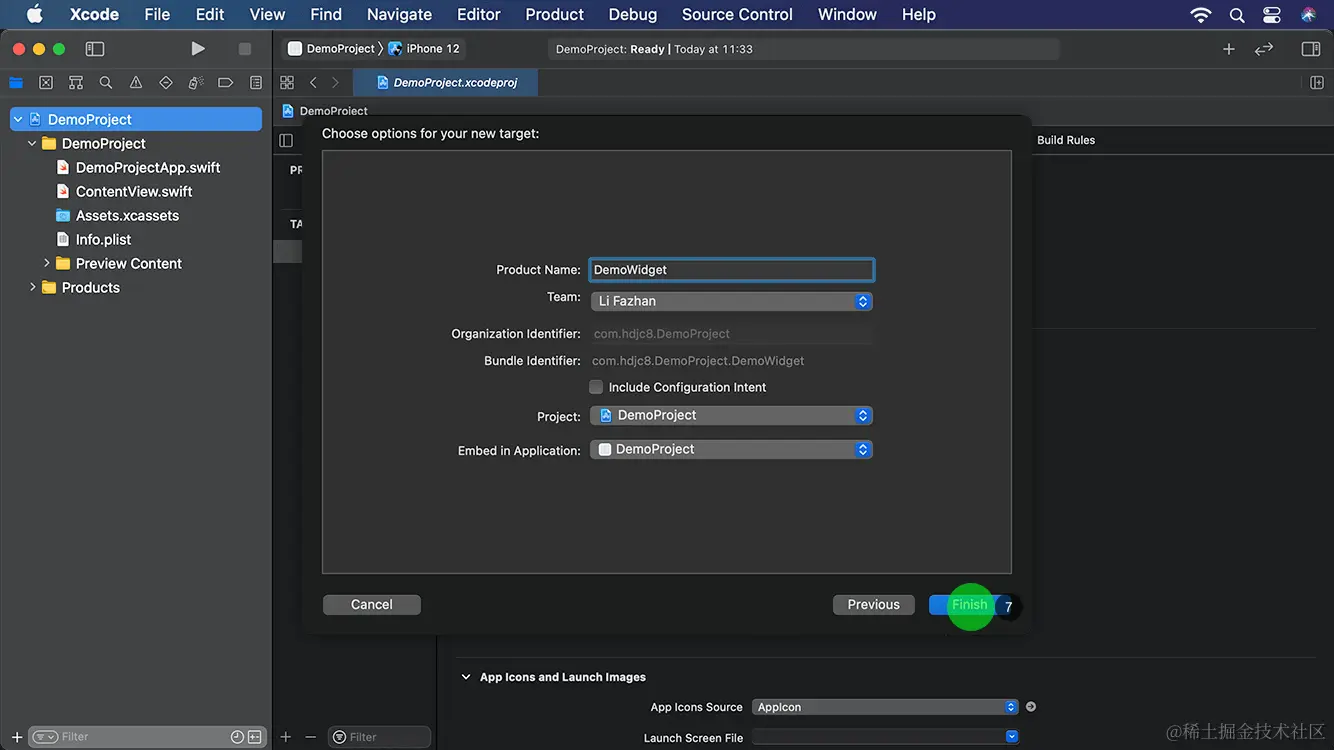1334x750 pixels.
Task: Open the File menu
Action: [x=157, y=15]
